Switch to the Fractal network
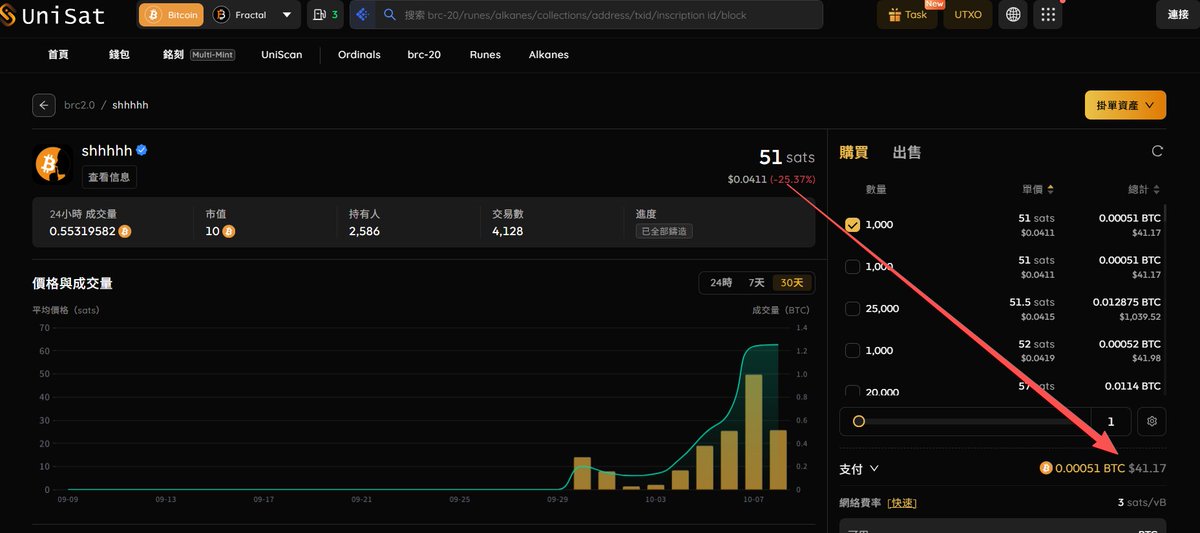 pyautogui.click(x=241, y=15)
